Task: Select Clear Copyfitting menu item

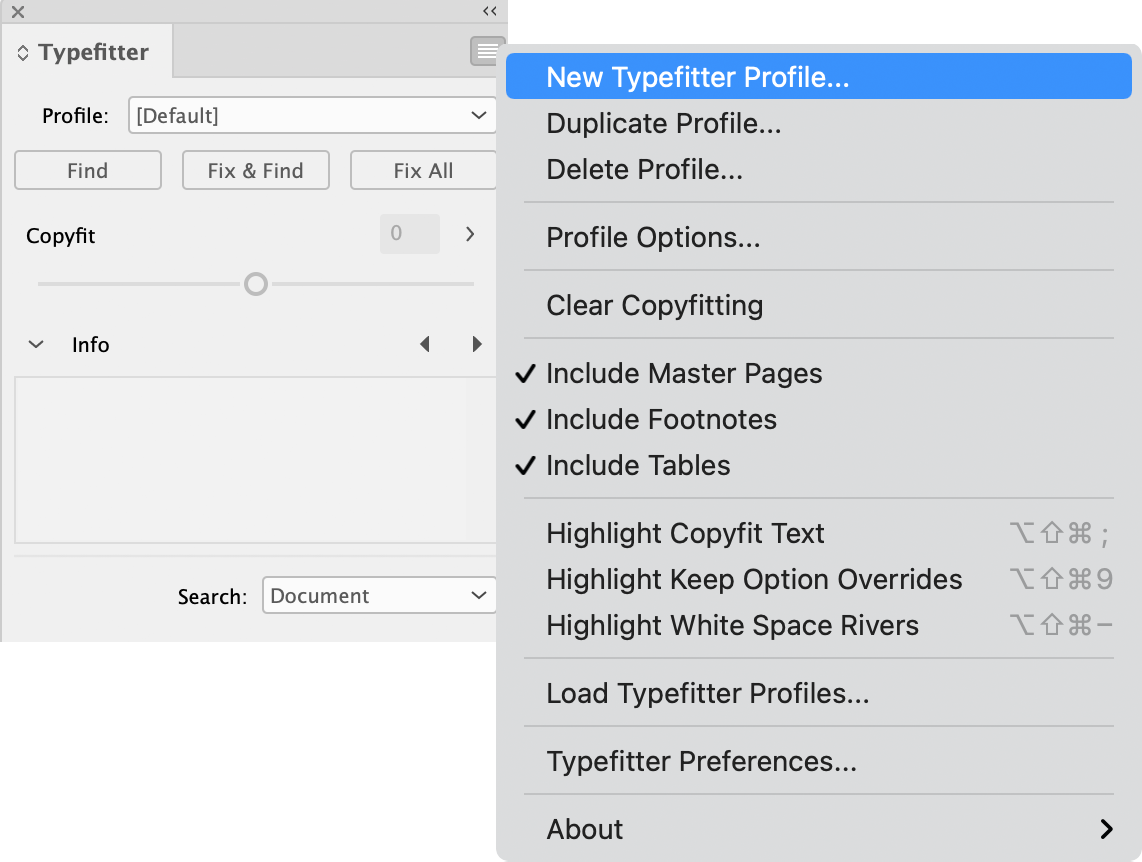Action: (819, 305)
